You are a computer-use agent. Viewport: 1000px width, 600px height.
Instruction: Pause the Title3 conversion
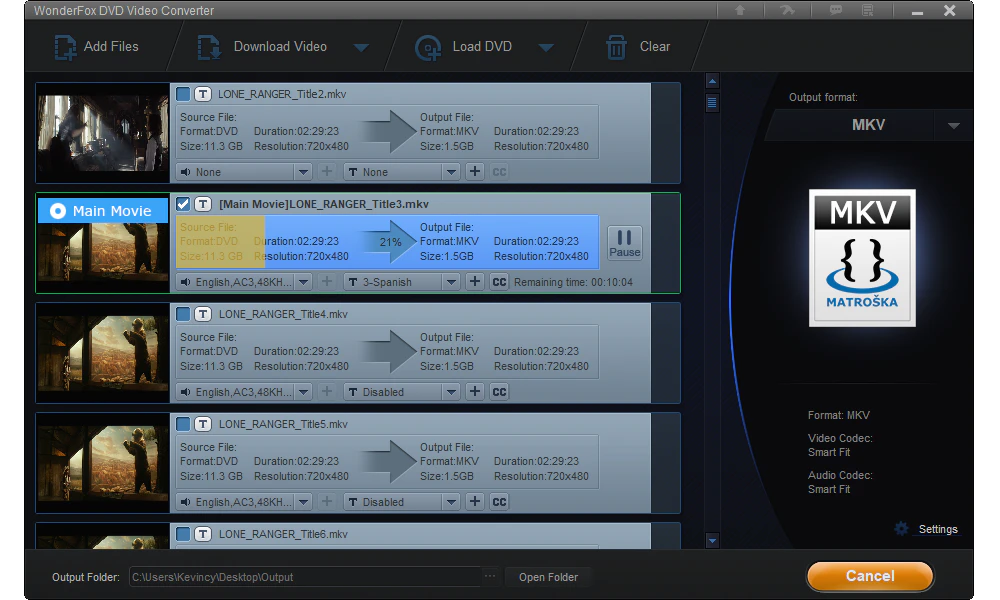tap(624, 244)
